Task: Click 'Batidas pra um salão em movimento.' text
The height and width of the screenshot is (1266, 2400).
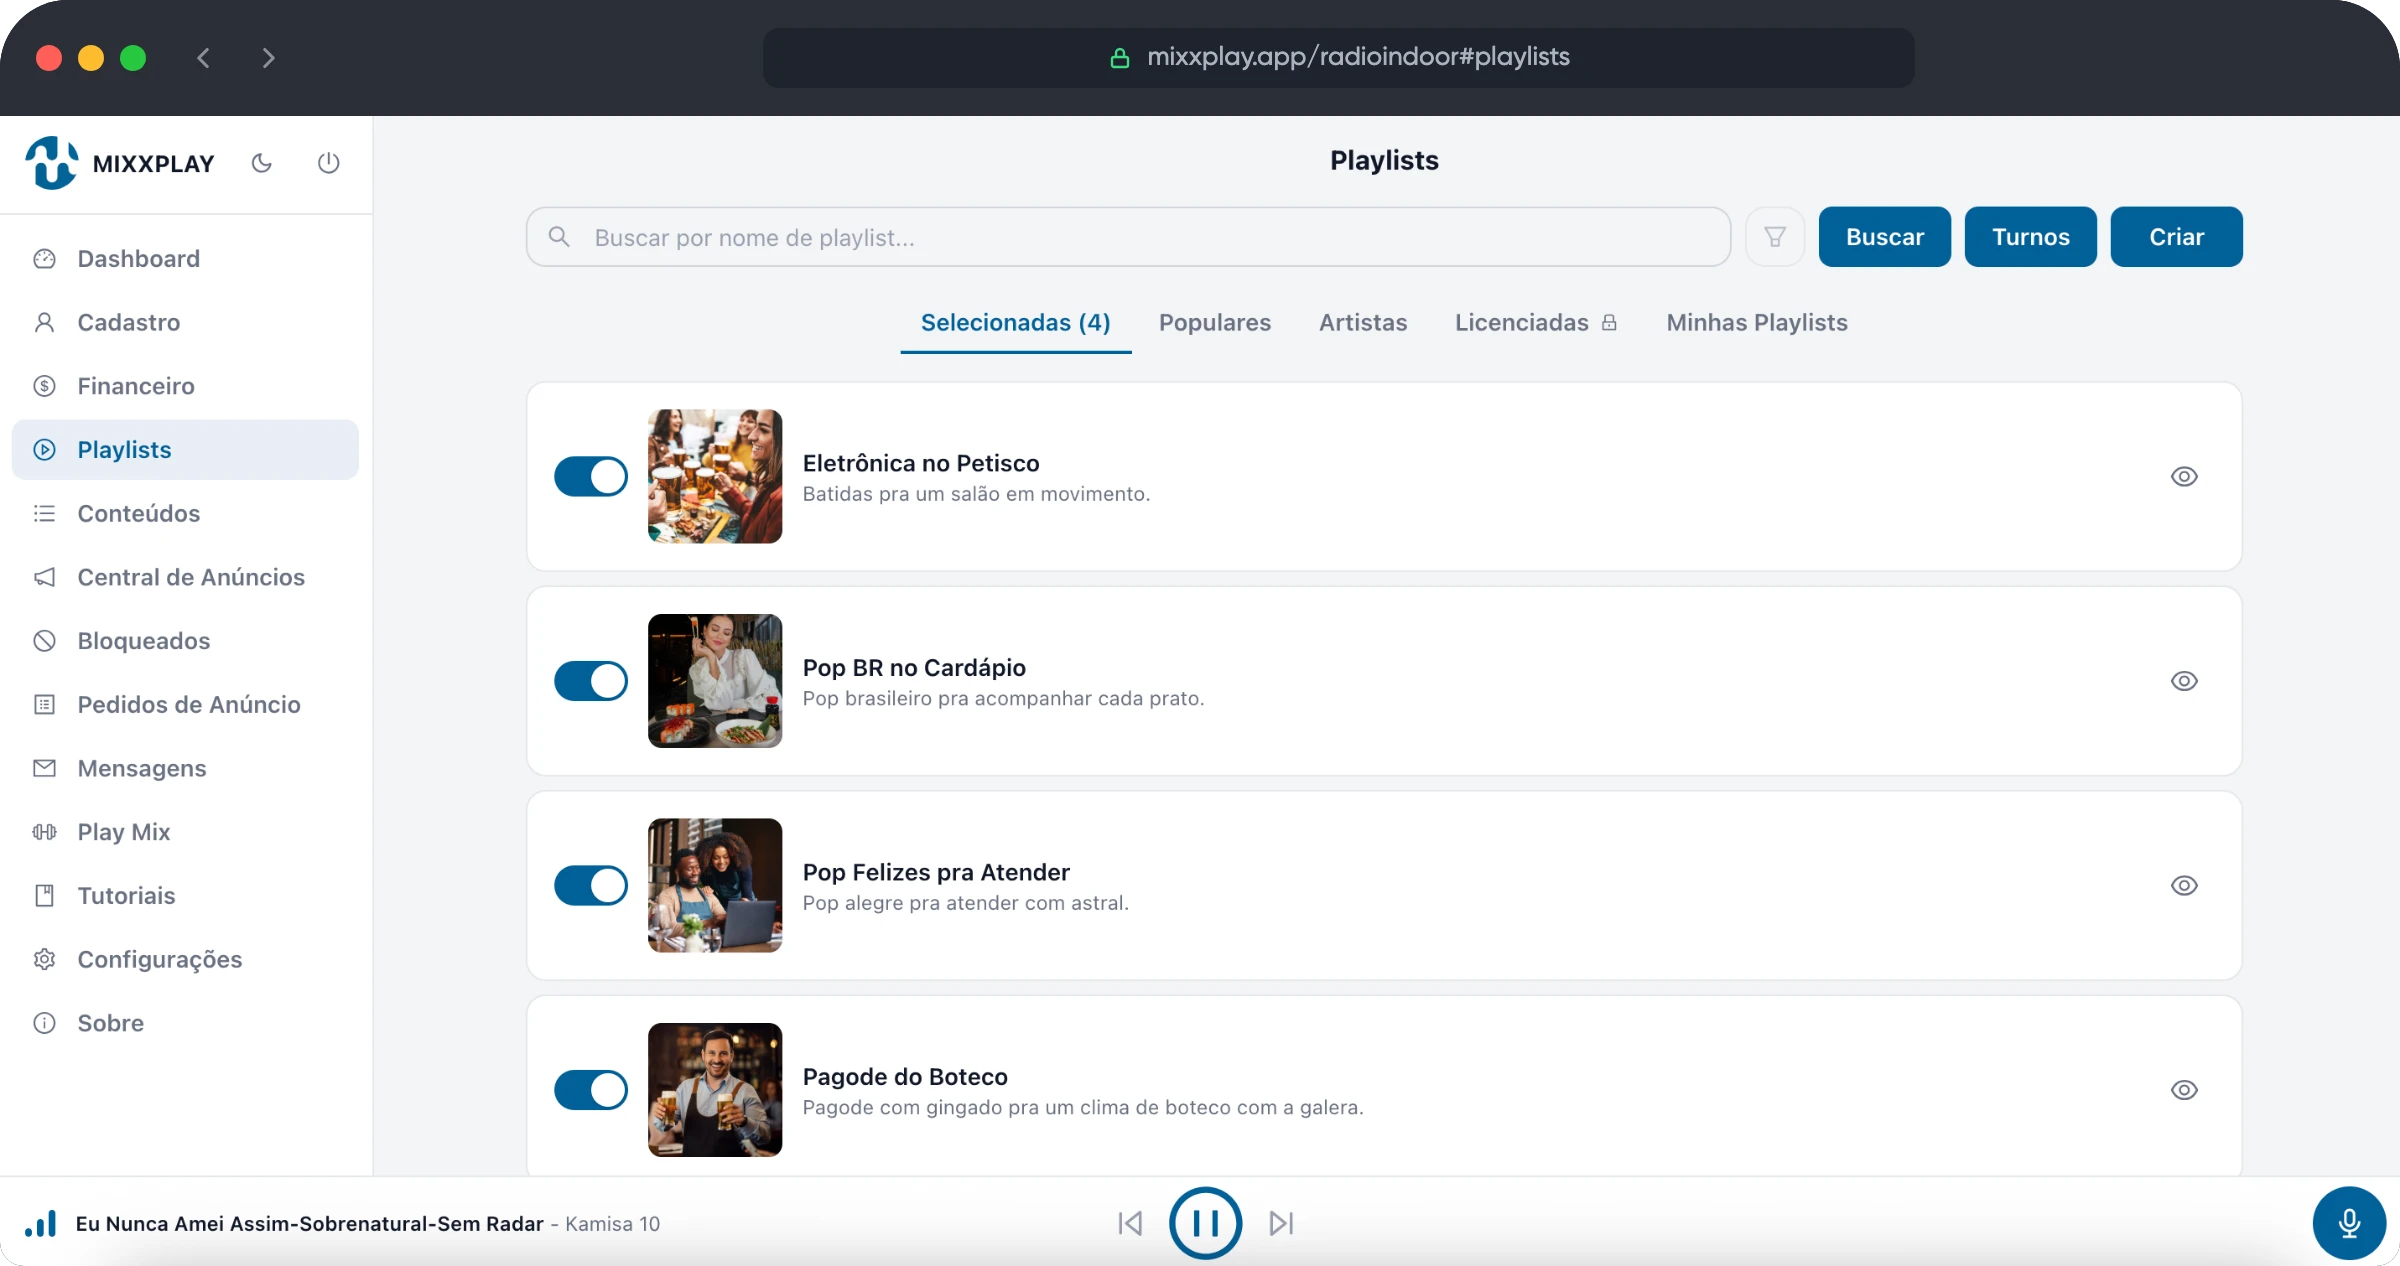Action: [976, 494]
